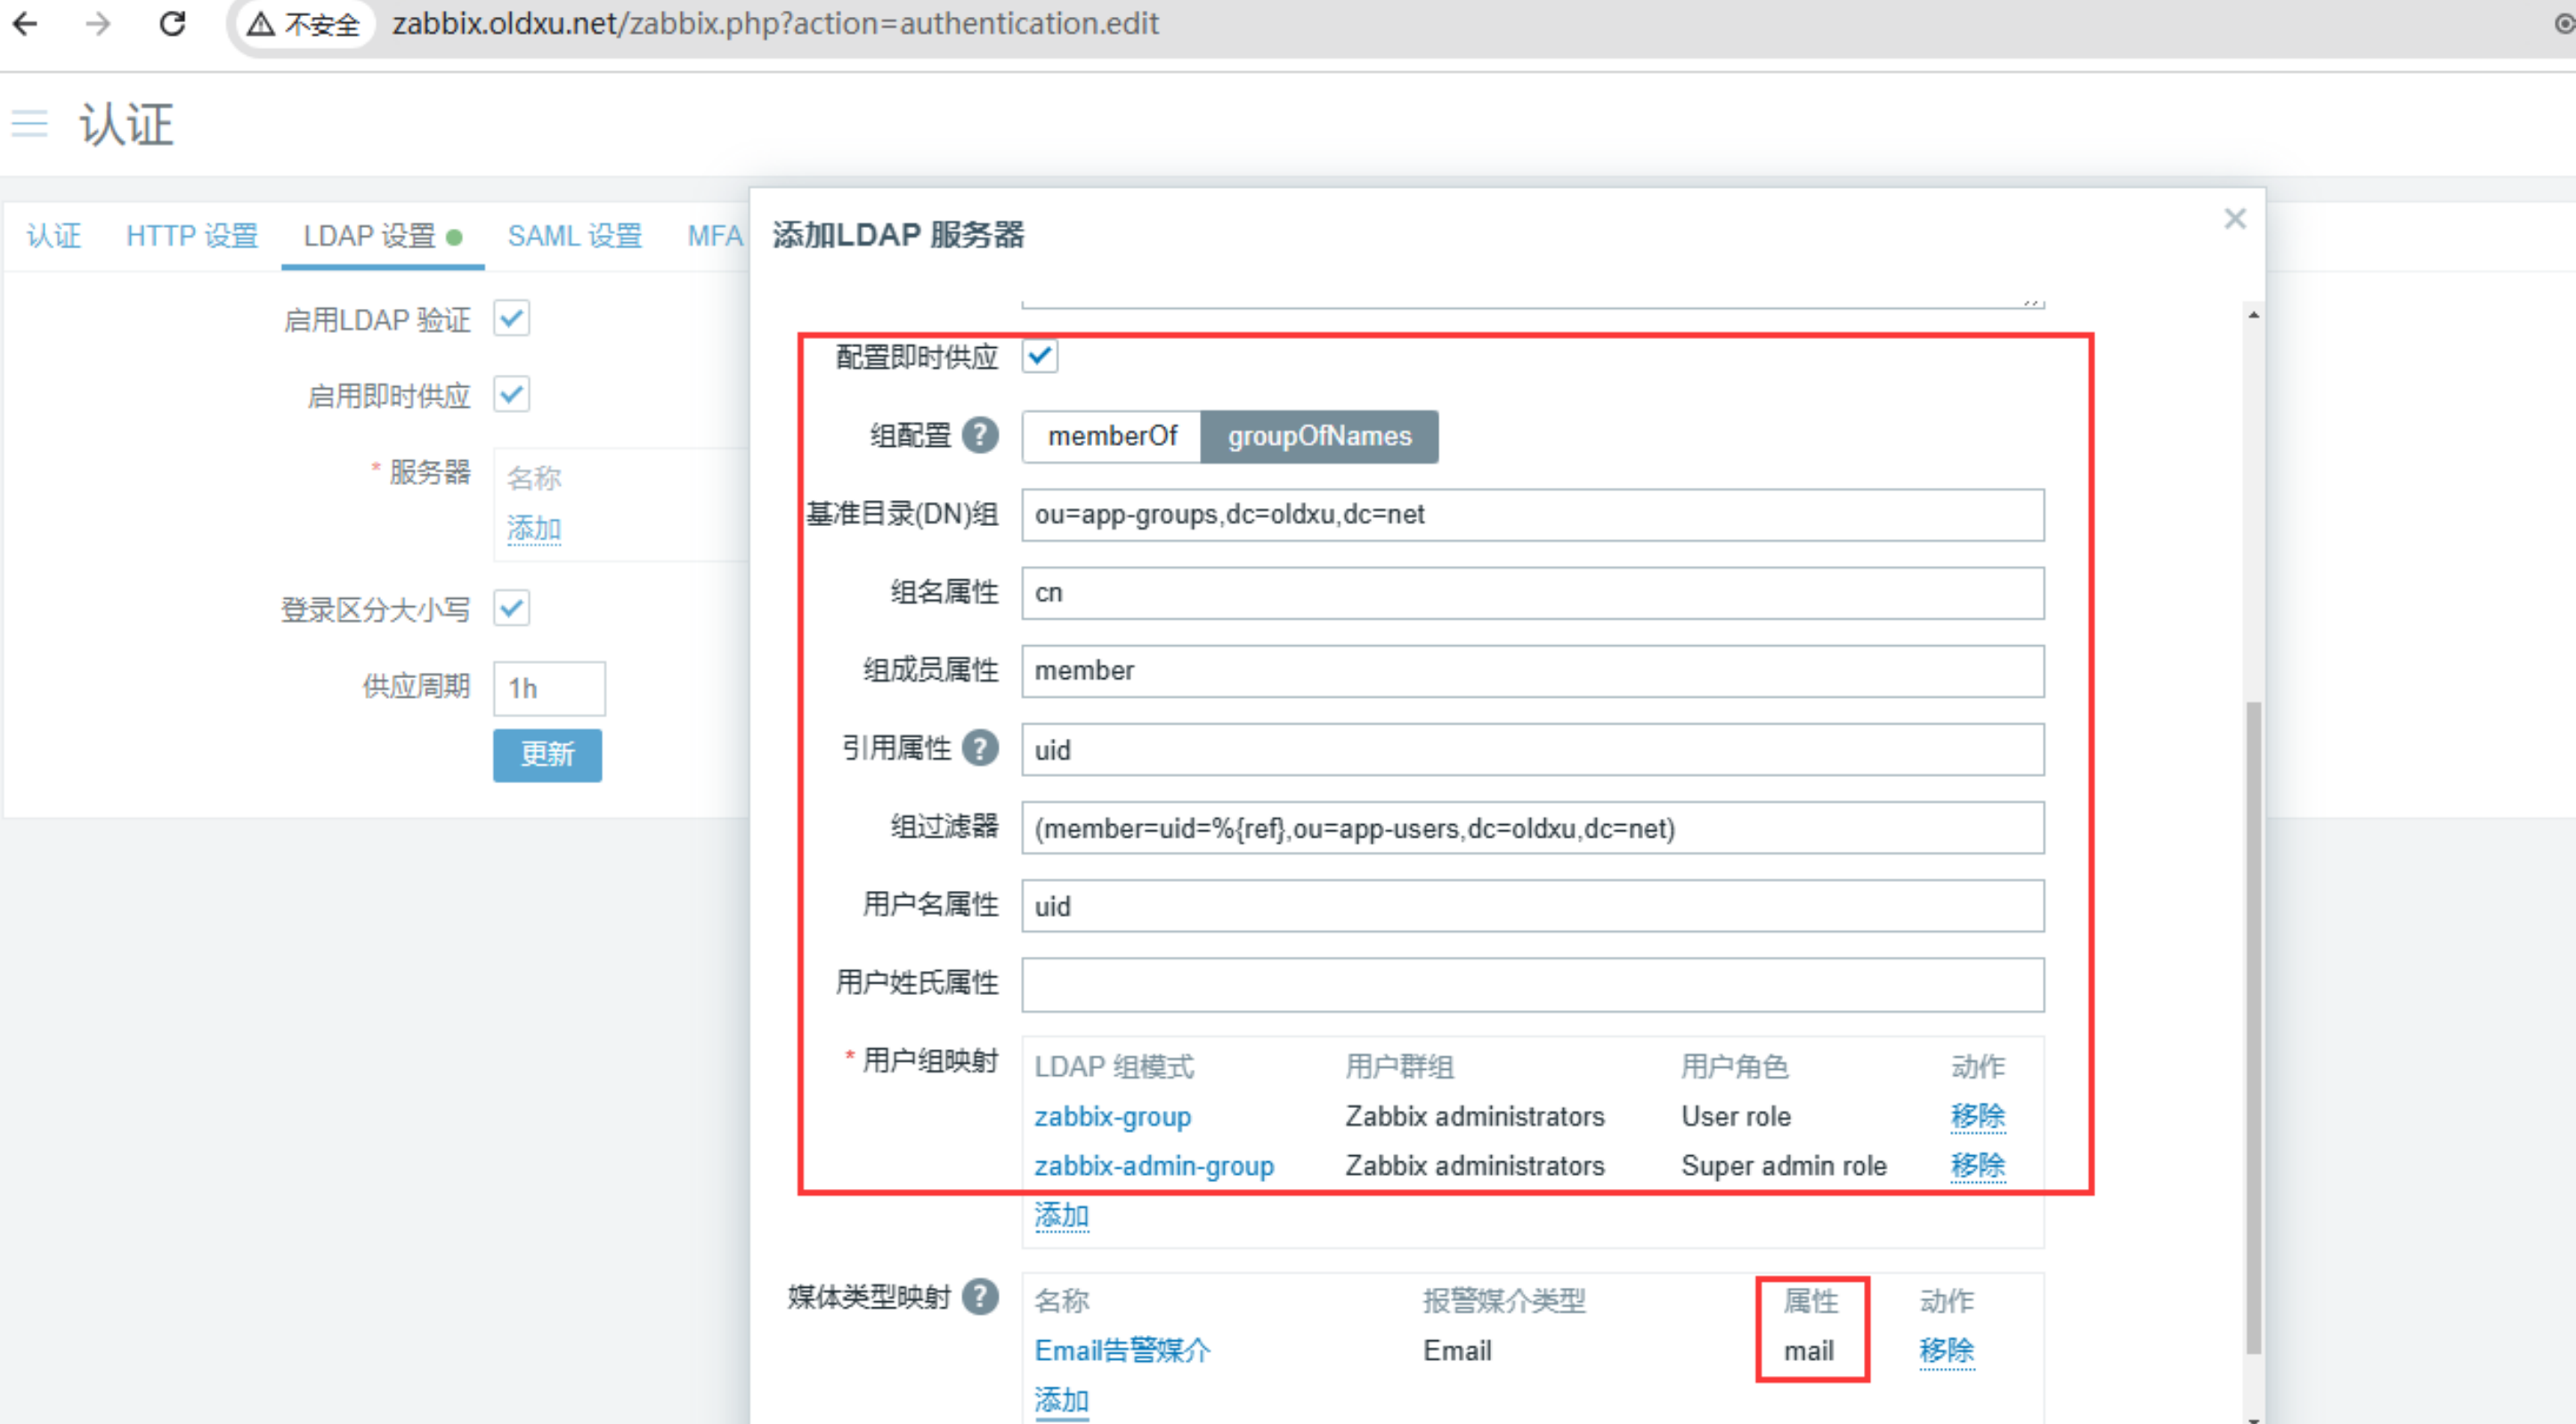Close the 添加LDAP 服务器 dialog
The image size is (2576, 1424).
(x=2235, y=219)
